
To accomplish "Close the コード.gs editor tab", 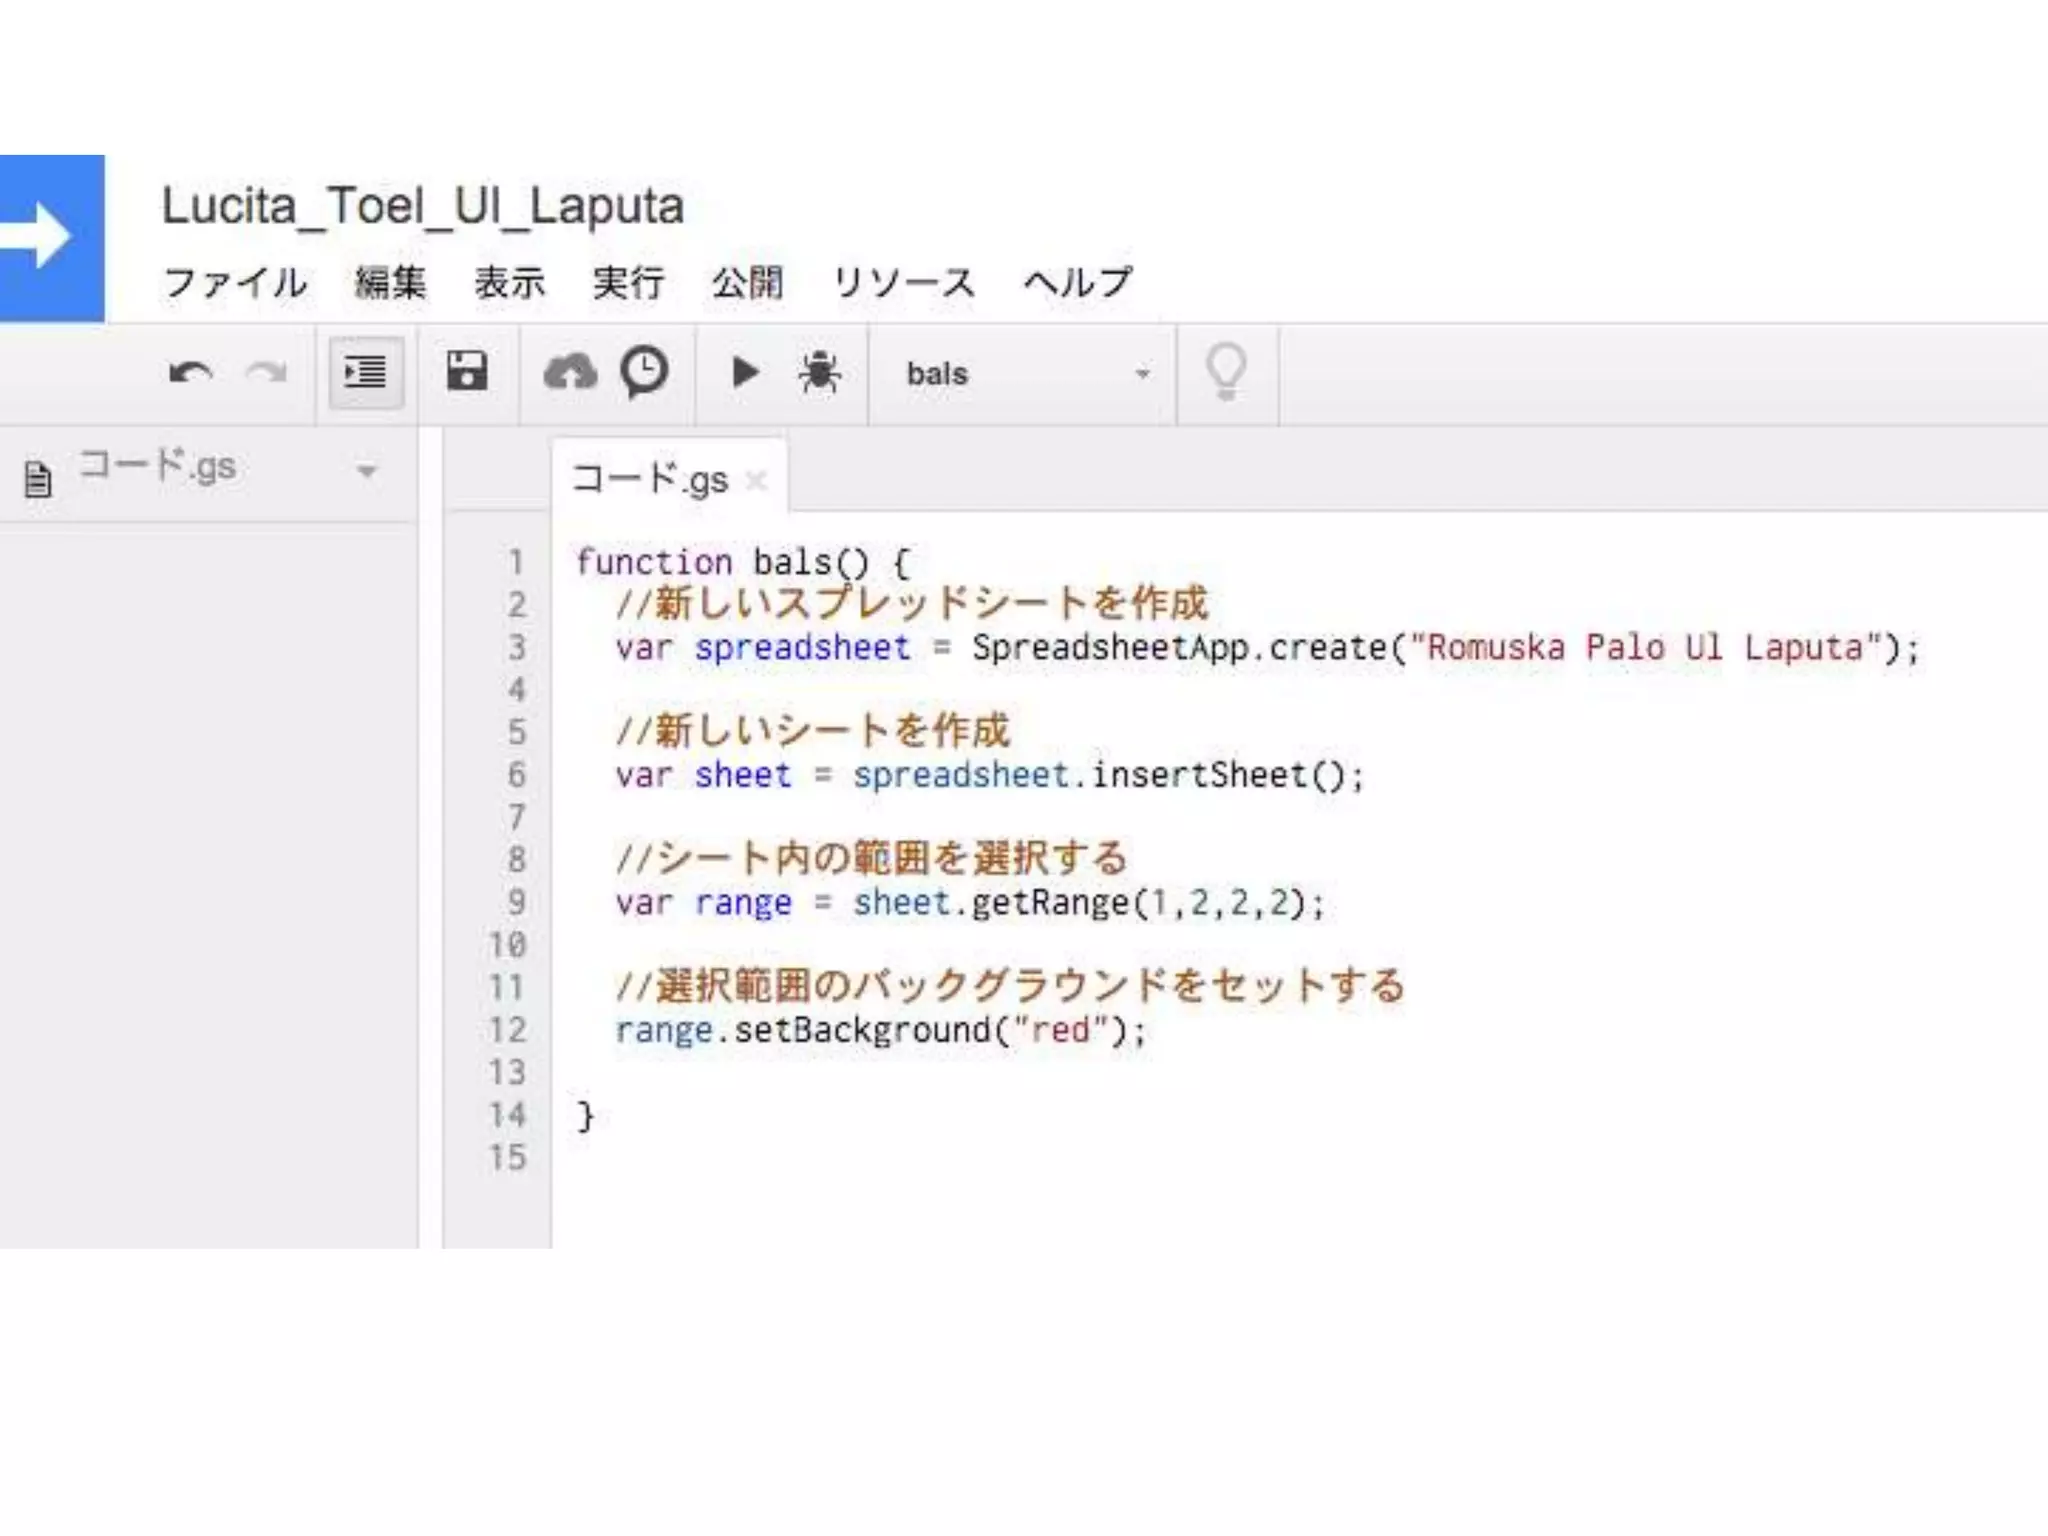I will pyautogui.click(x=757, y=481).
